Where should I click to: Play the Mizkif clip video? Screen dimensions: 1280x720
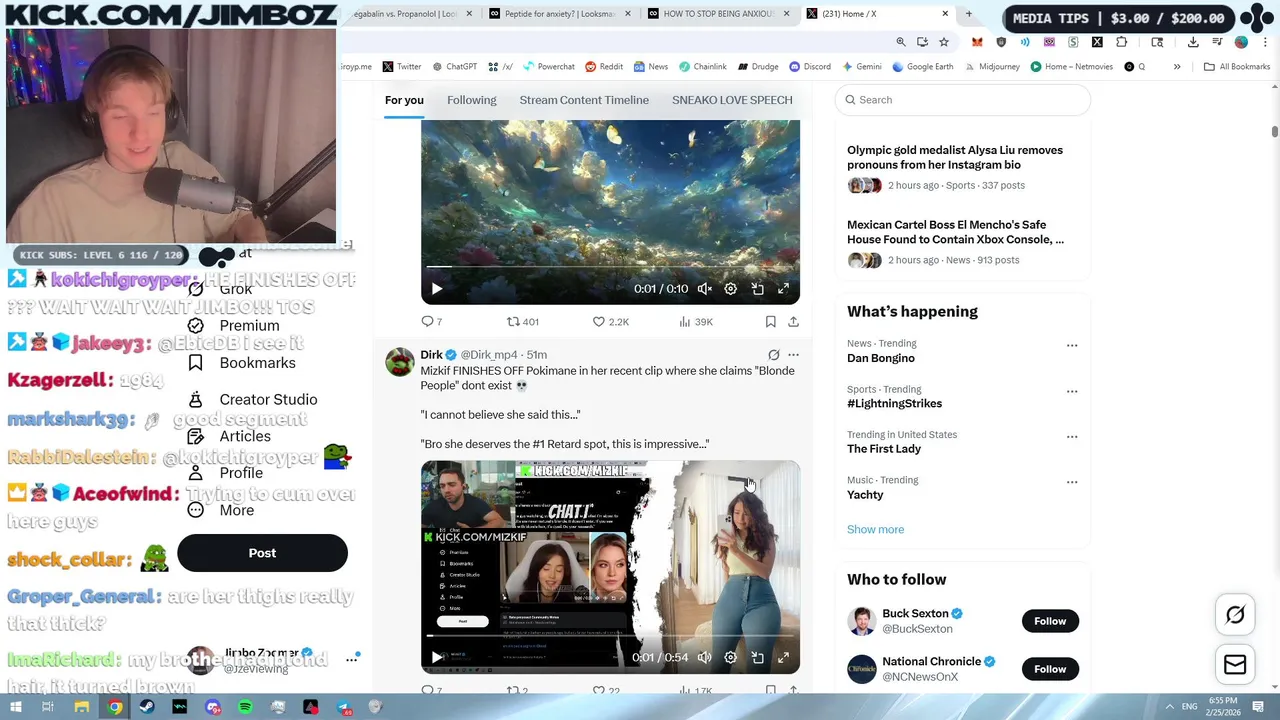(x=437, y=657)
